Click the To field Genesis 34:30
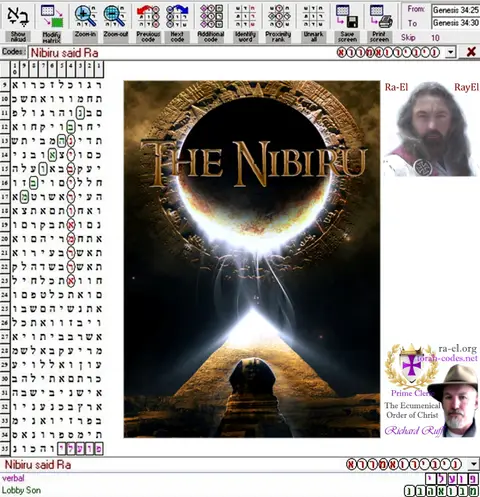Image resolution: width=480 pixels, height=497 pixels. point(455,23)
